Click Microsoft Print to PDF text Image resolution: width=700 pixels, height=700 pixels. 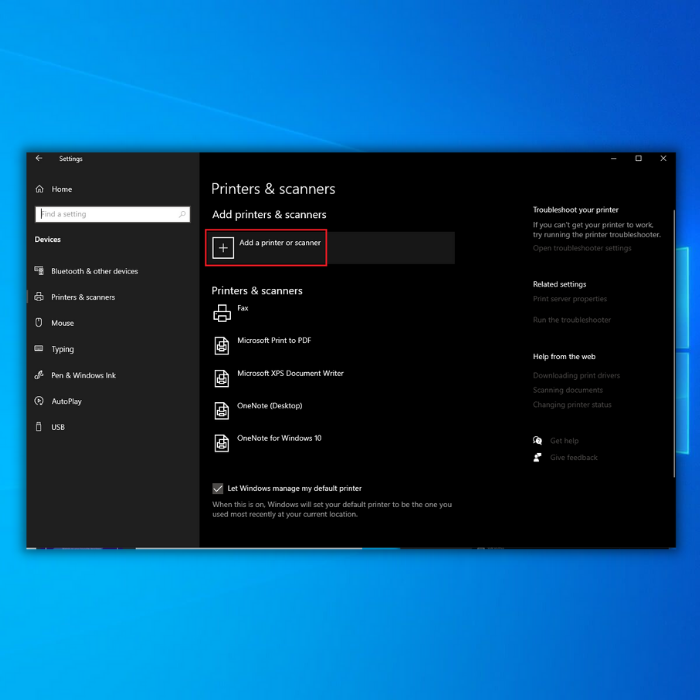[274, 341]
